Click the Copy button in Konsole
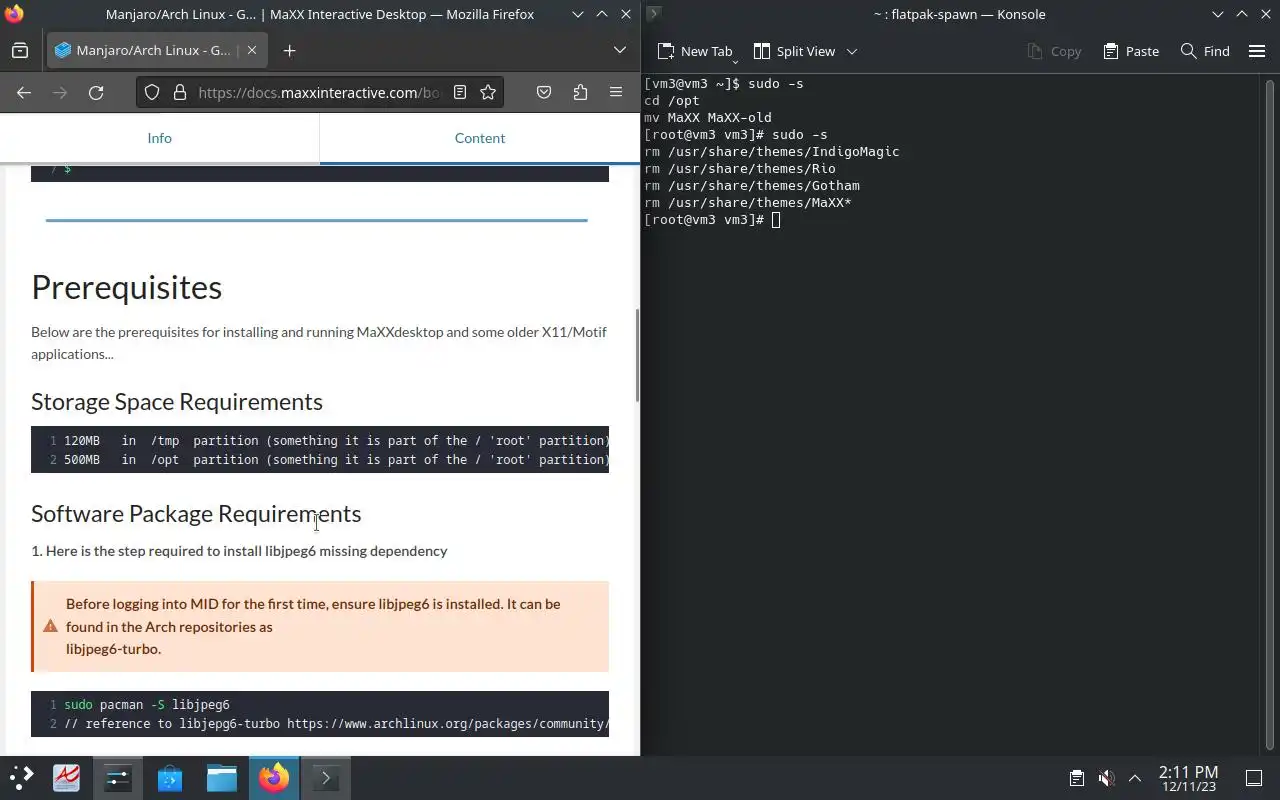Screen dimensions: 1280x800 tap(1054, 51)
